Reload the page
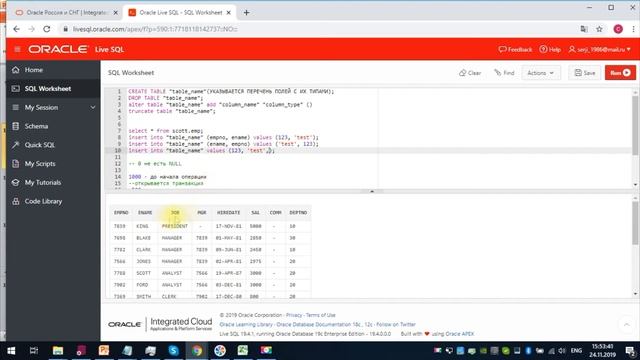Image resolution: width=640 pixels, height=360 pixels. (x=47, y=29)
